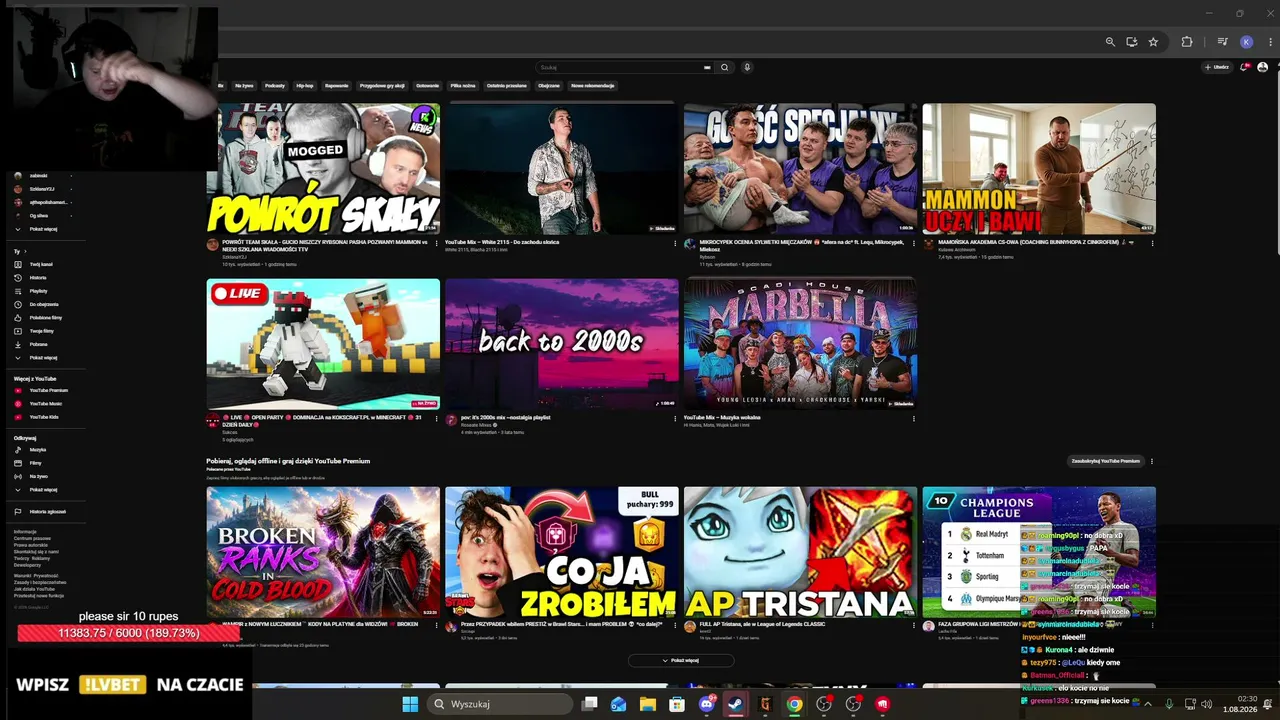Activate voice search microphone on YouTube
This screenshot has height=720, width=1280.
pyautogui.click(x=747, y=67)
